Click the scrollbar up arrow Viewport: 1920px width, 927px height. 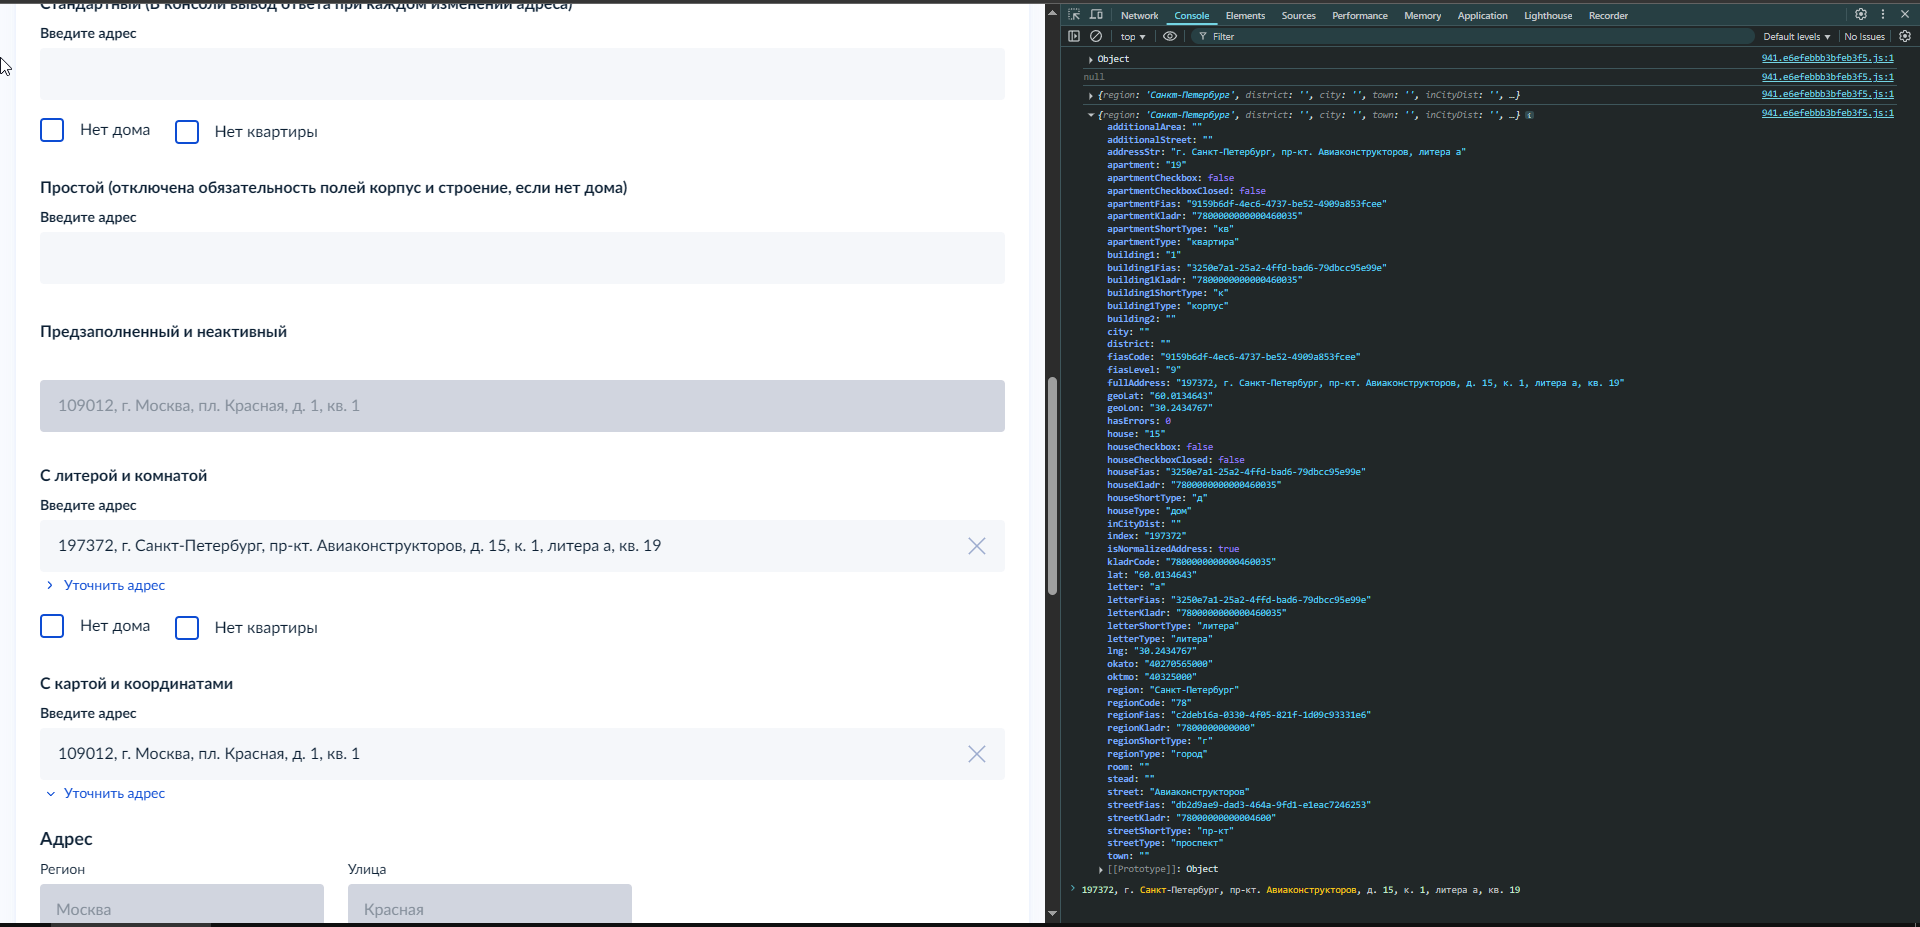1052,11
